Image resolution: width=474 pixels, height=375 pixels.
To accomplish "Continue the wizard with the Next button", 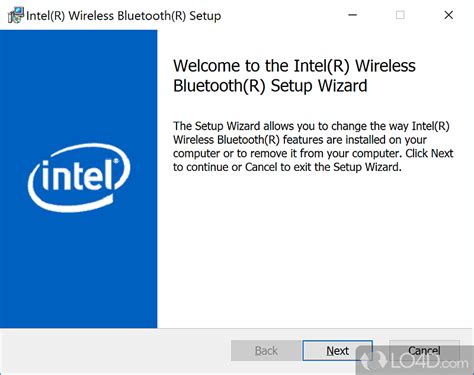I will [337, 351].
